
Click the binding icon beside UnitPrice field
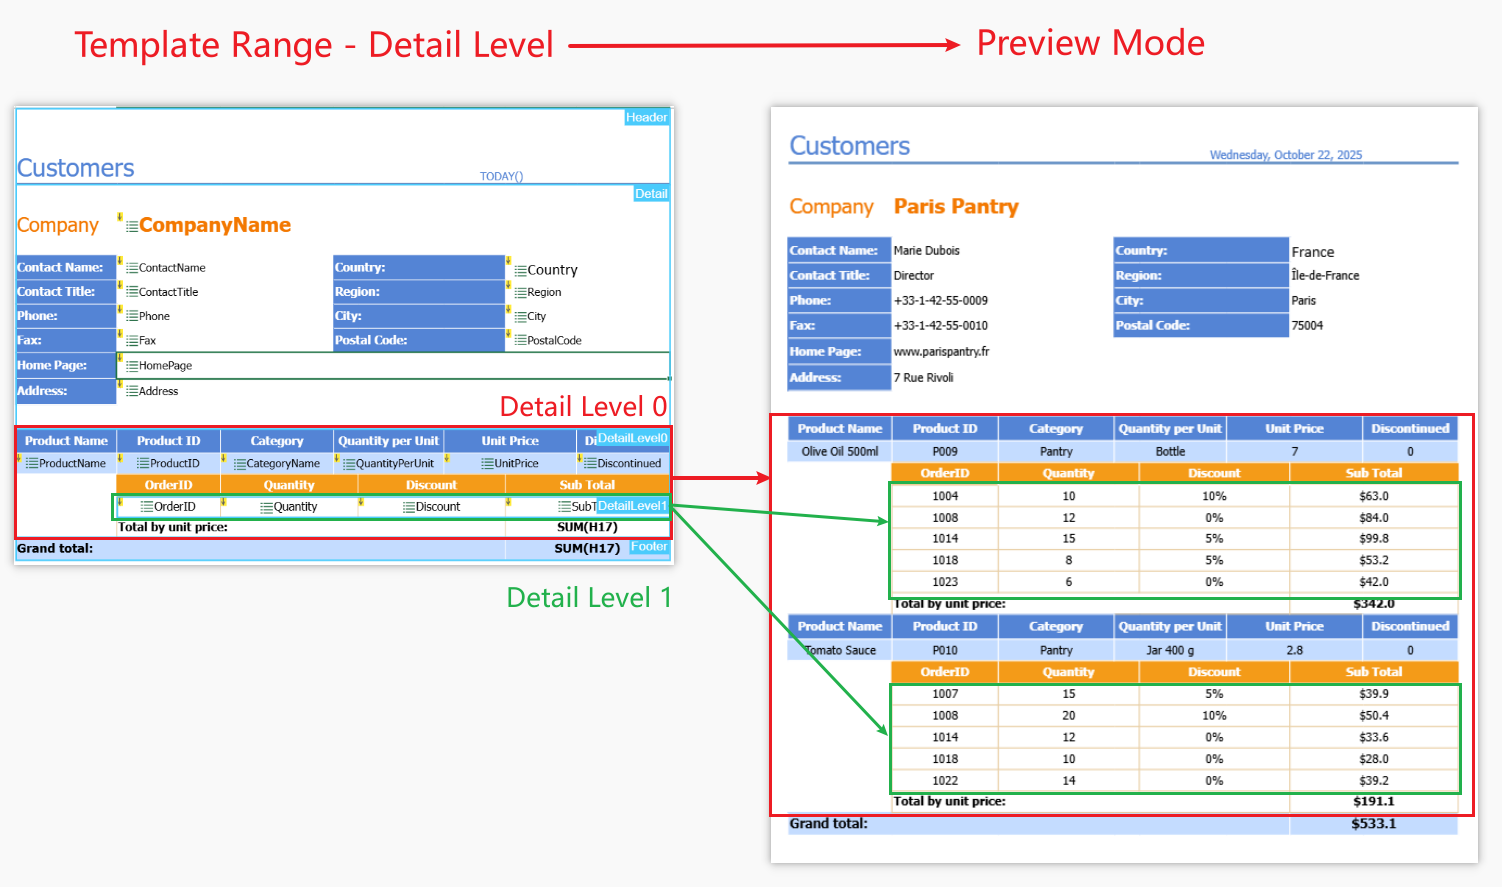(487, 464)
